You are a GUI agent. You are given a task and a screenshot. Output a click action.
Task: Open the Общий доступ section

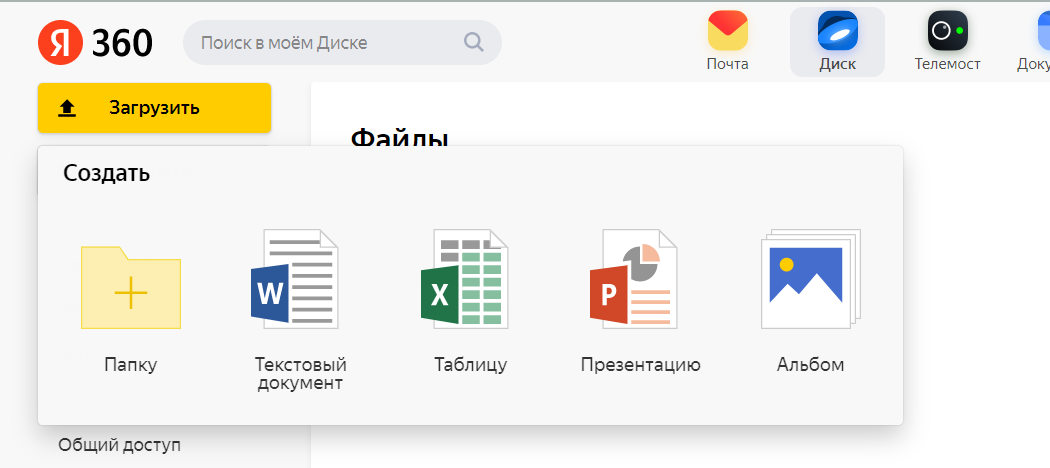click(x=119, y=445)
